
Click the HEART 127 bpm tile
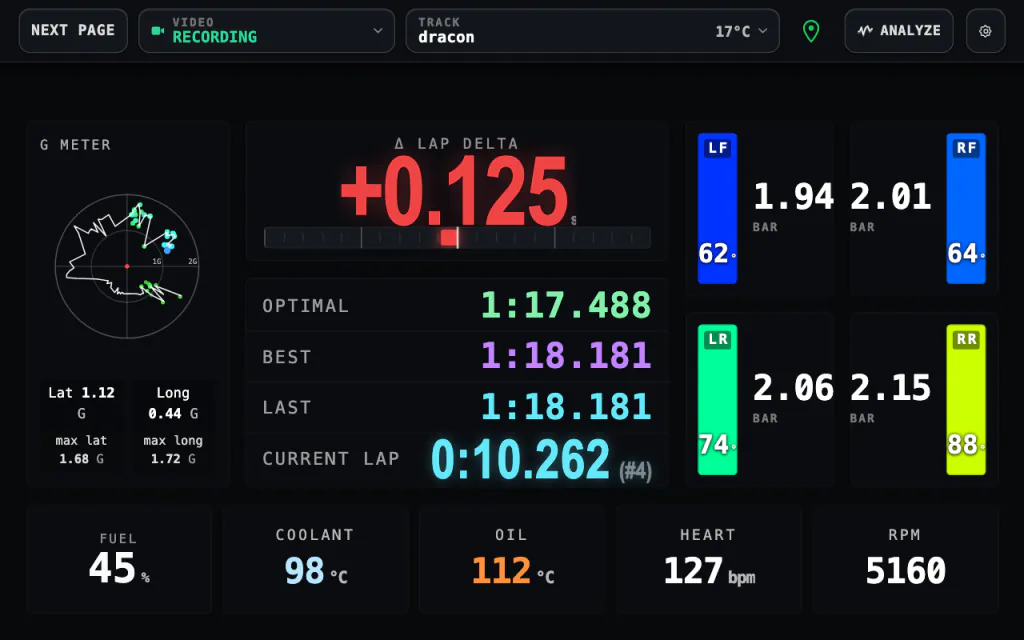[x=709, y=559]
